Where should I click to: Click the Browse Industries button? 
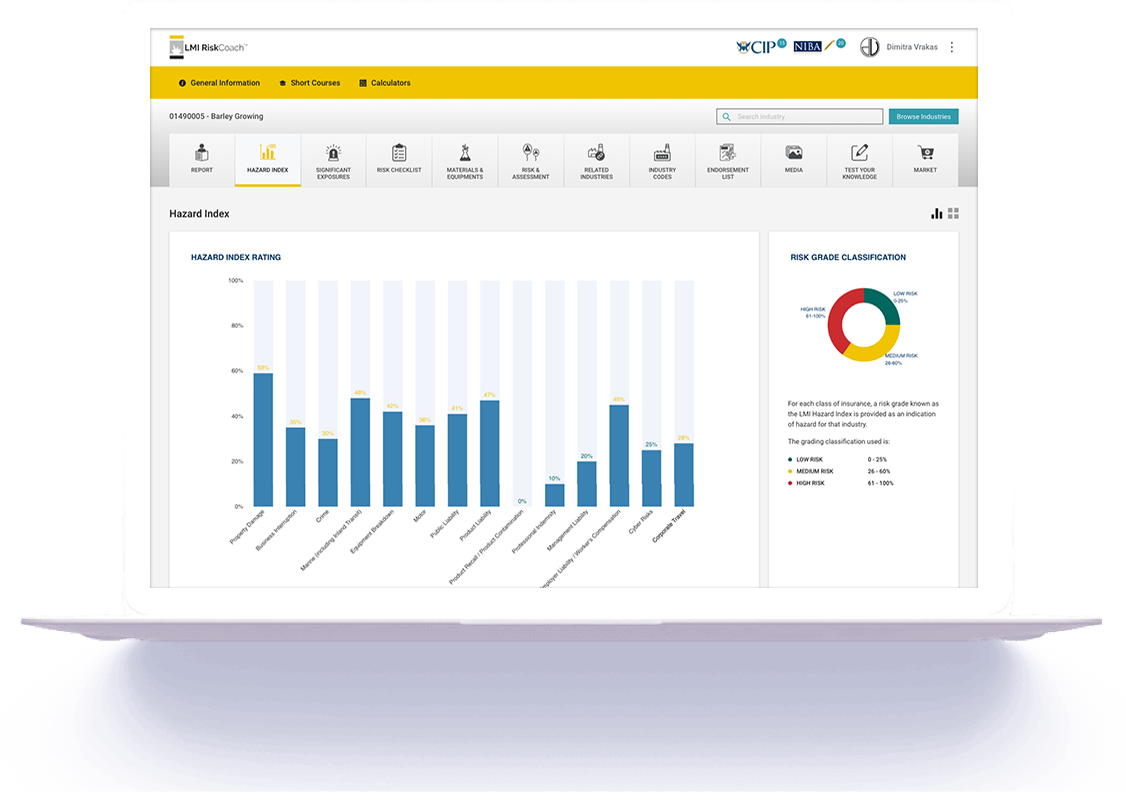[922, 116]
